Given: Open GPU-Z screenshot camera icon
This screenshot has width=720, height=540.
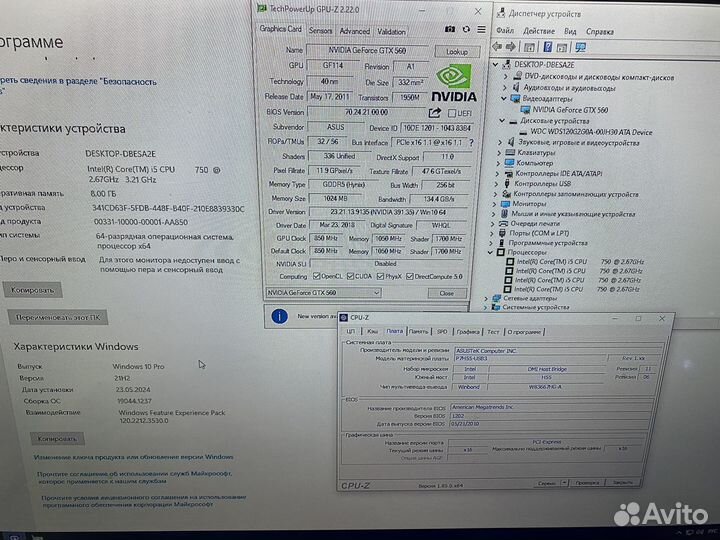Looking at the screenshot, I should click(450, 29).
